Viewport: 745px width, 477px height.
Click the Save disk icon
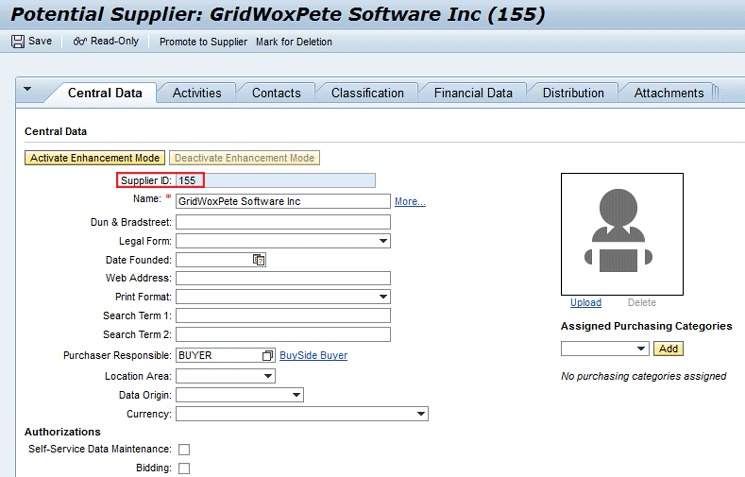17,41
